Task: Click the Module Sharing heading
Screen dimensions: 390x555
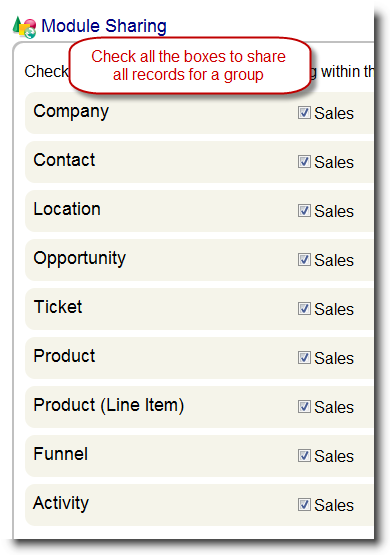Action: 104,26
